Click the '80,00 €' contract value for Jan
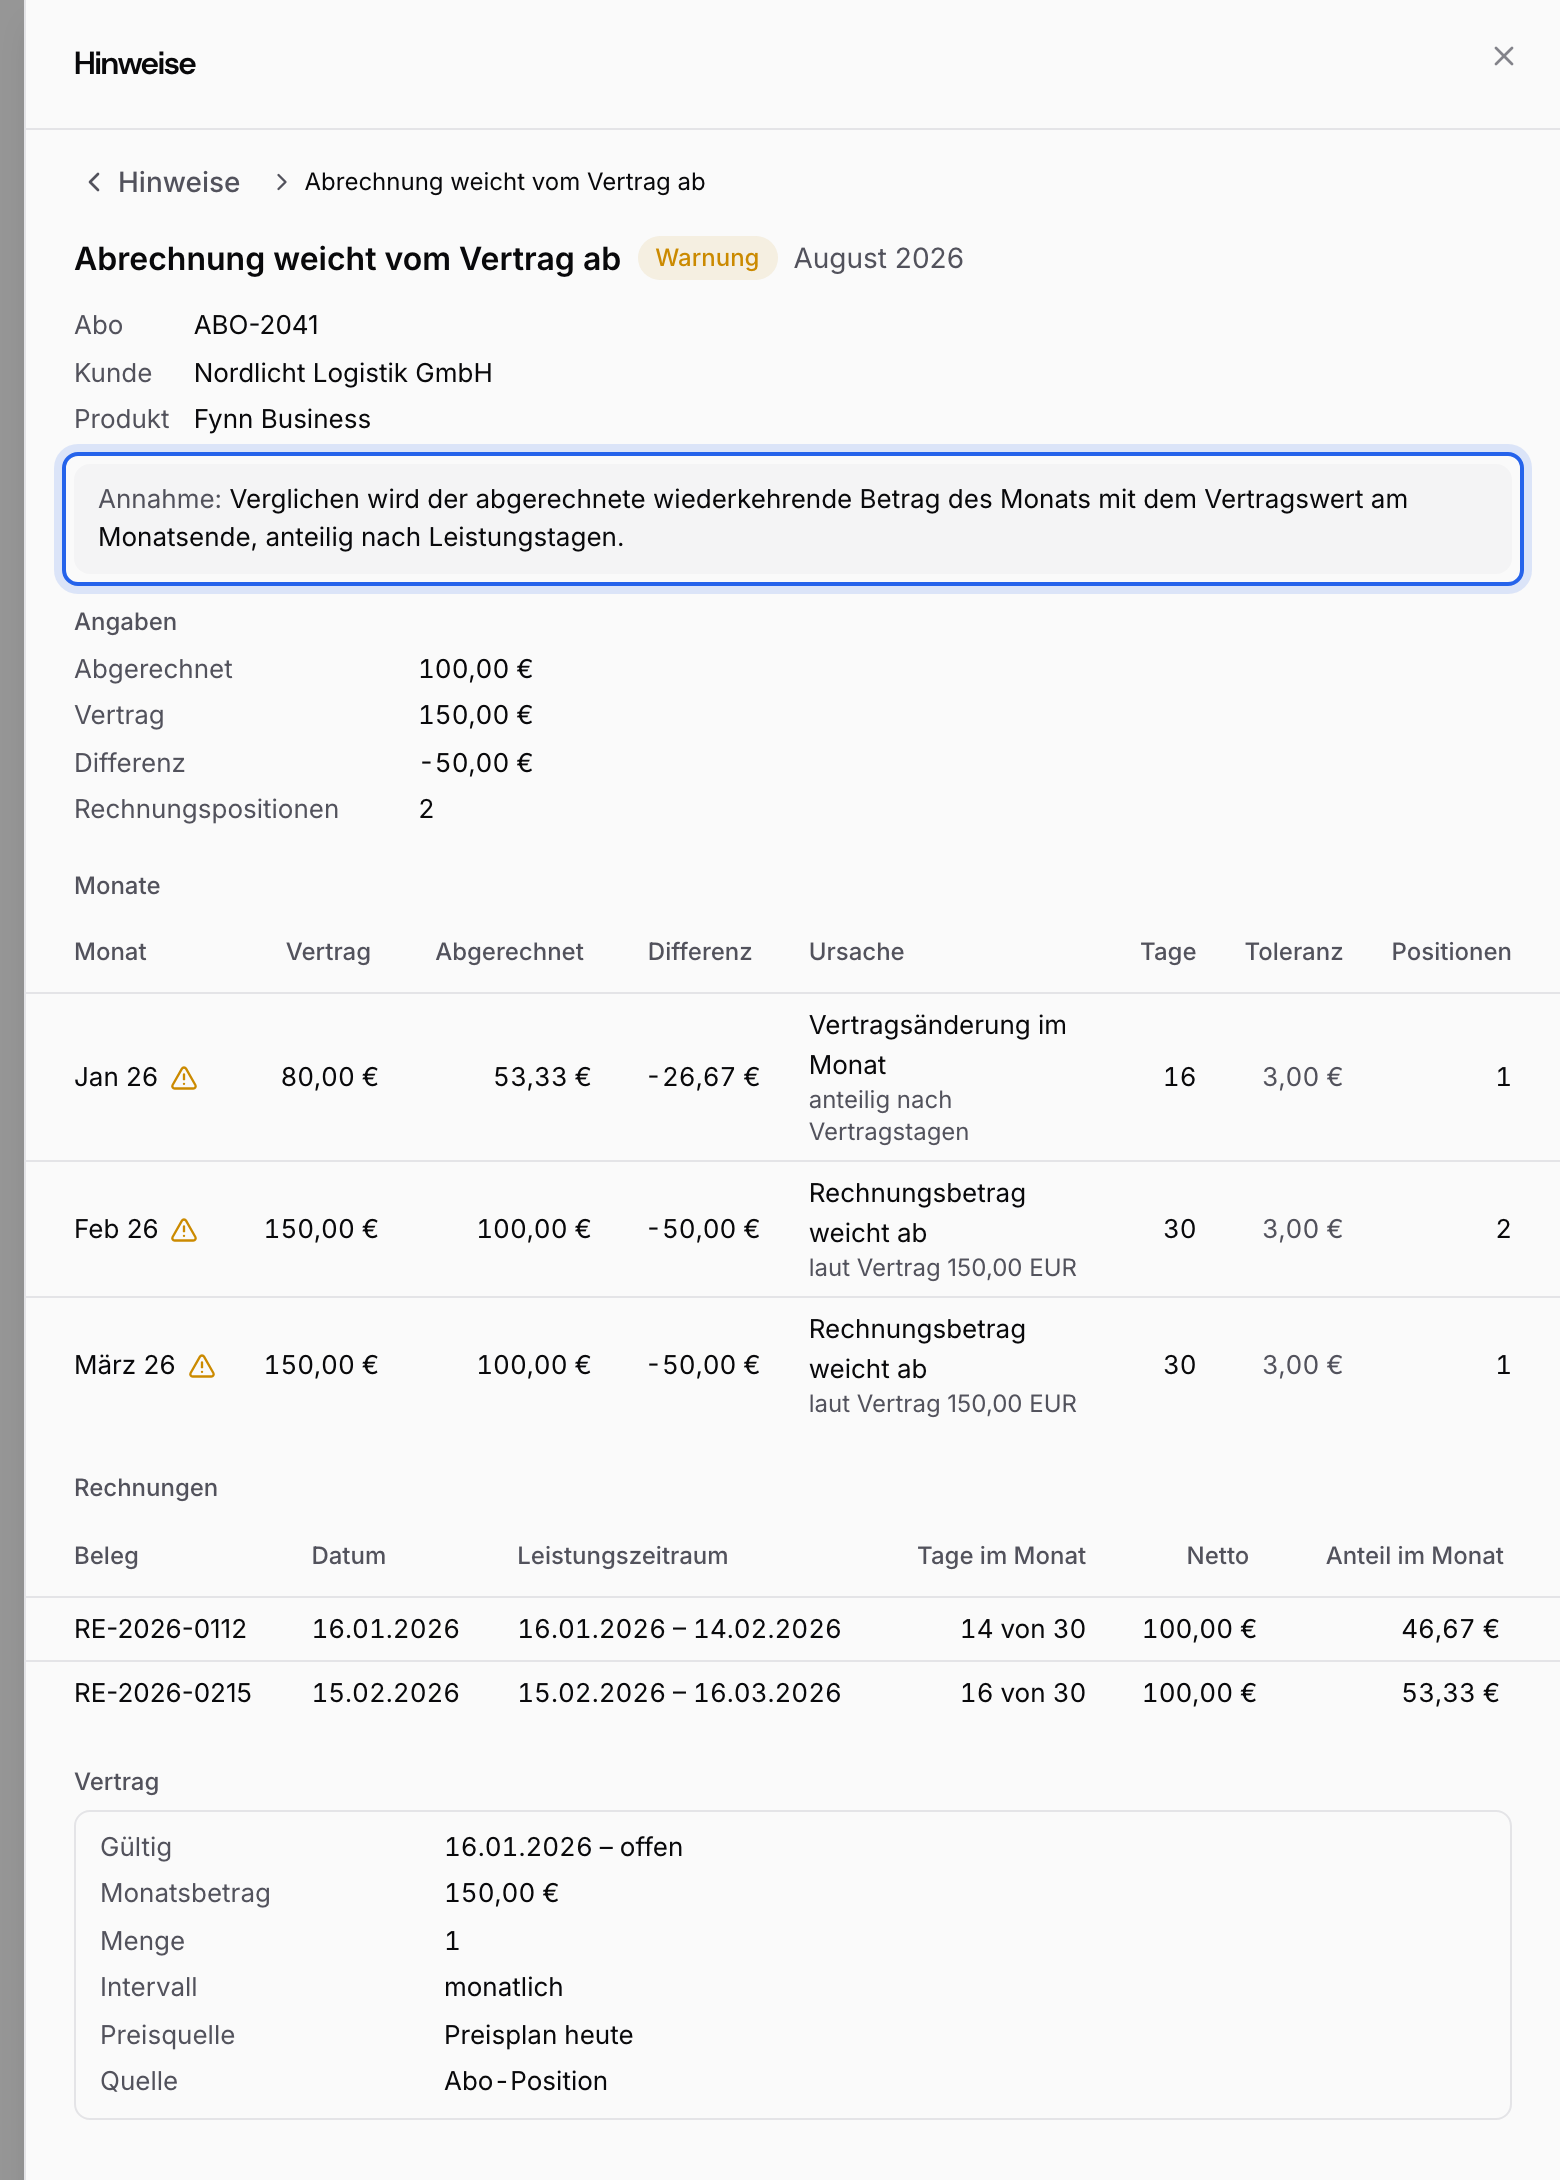 (x=330, y=1077)
